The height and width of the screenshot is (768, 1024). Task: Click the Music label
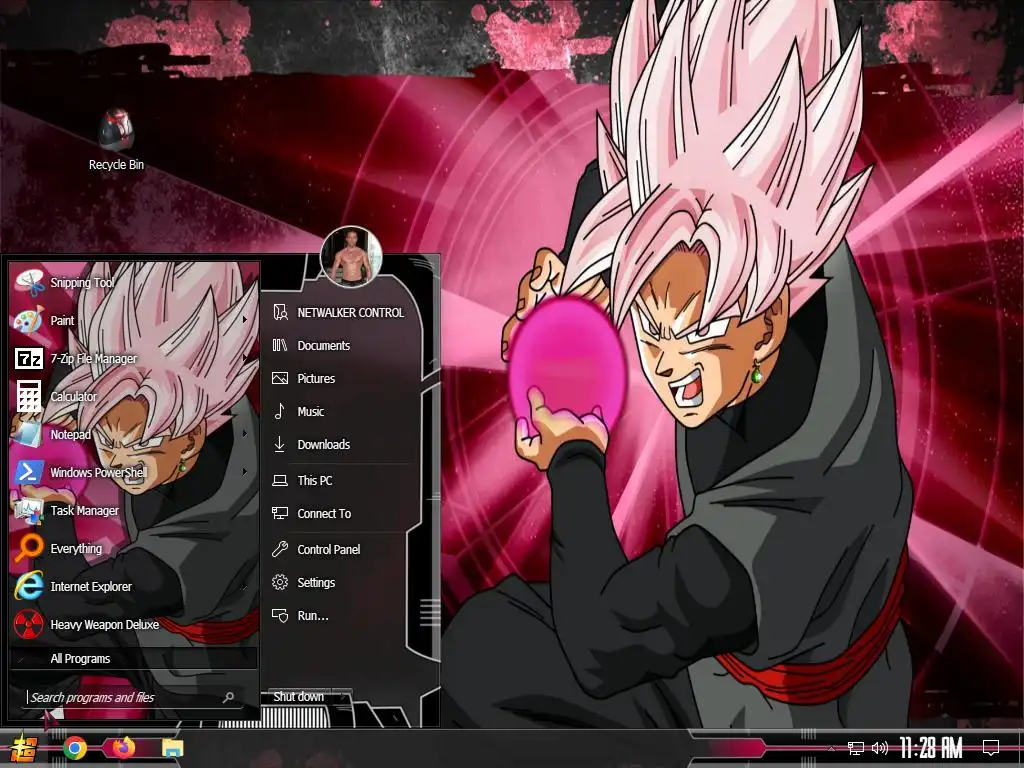click(x=311, y=411)
